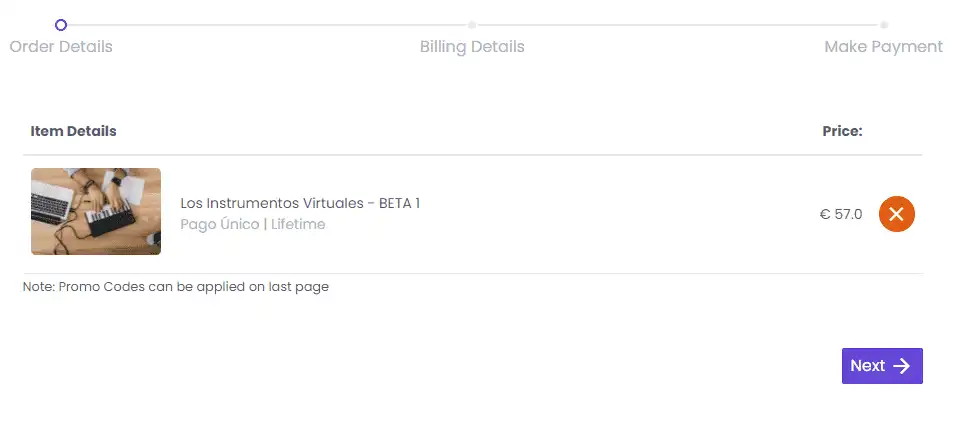Image resolution: width=954 pixels, height=422 pixels.
Task: Click the Promo Codes note text
Action: [x=176, y=287]
